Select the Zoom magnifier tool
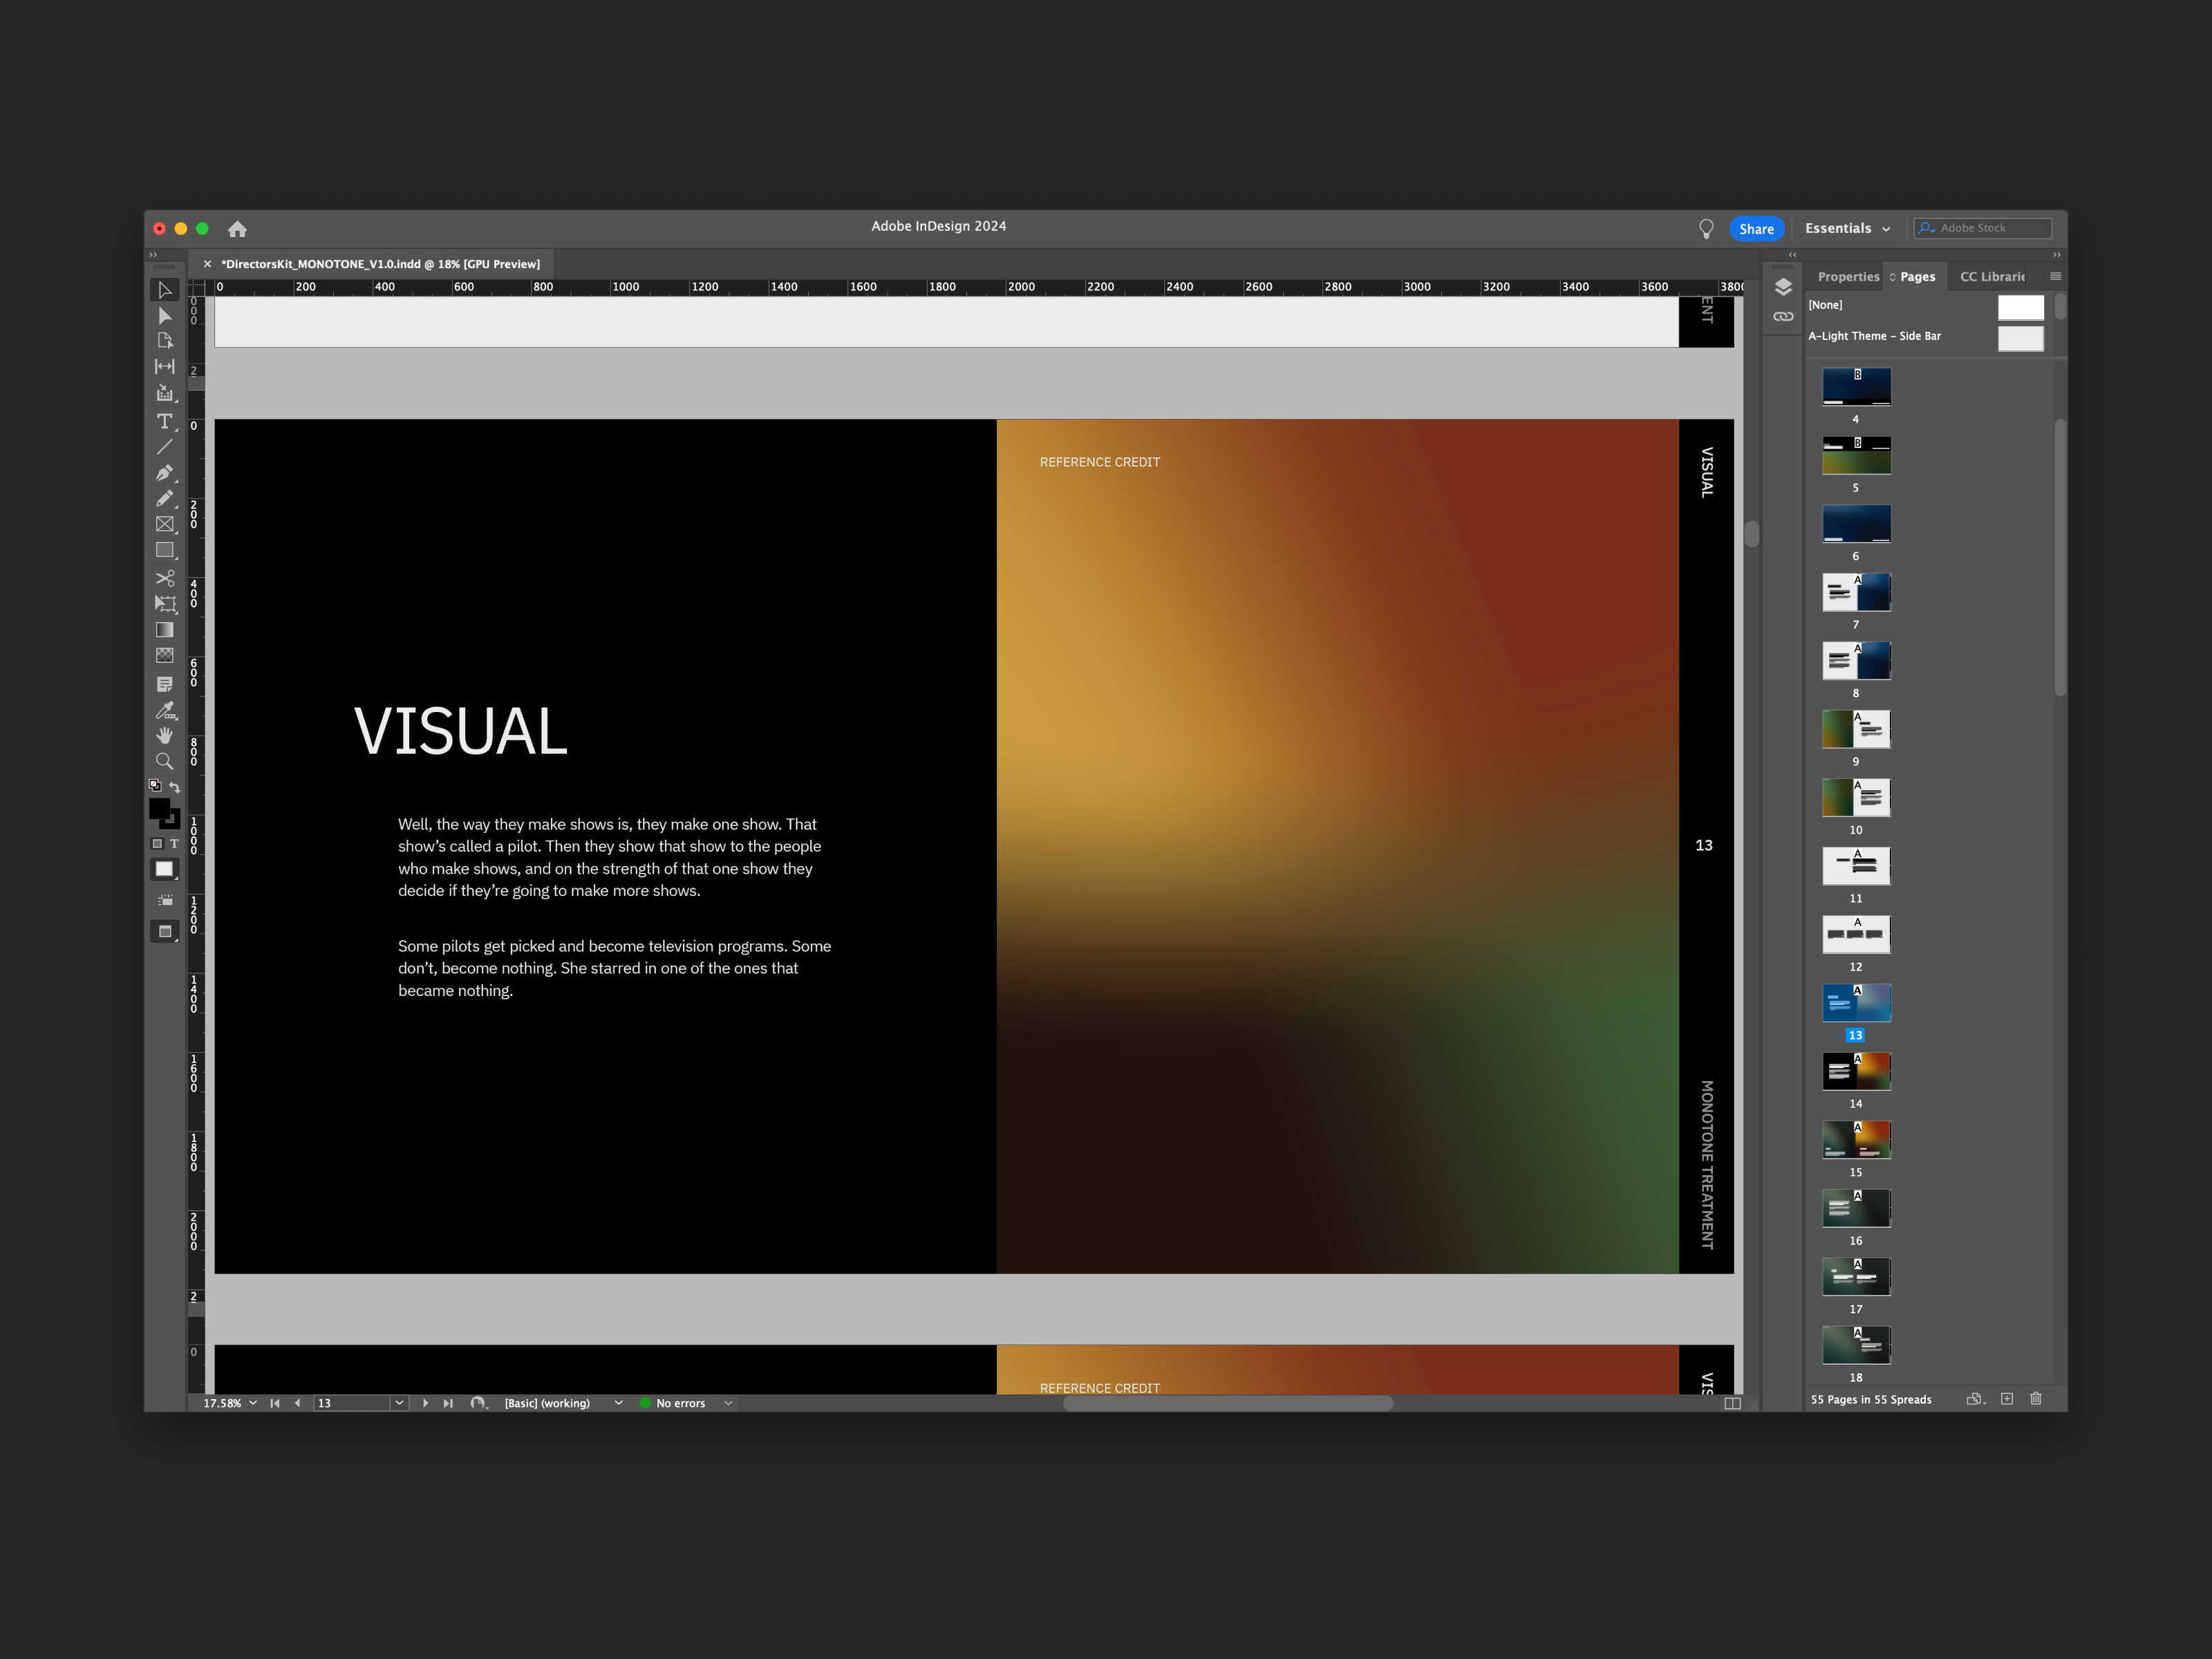The width and height of the screenshot is (2212, 1659). 165,761
